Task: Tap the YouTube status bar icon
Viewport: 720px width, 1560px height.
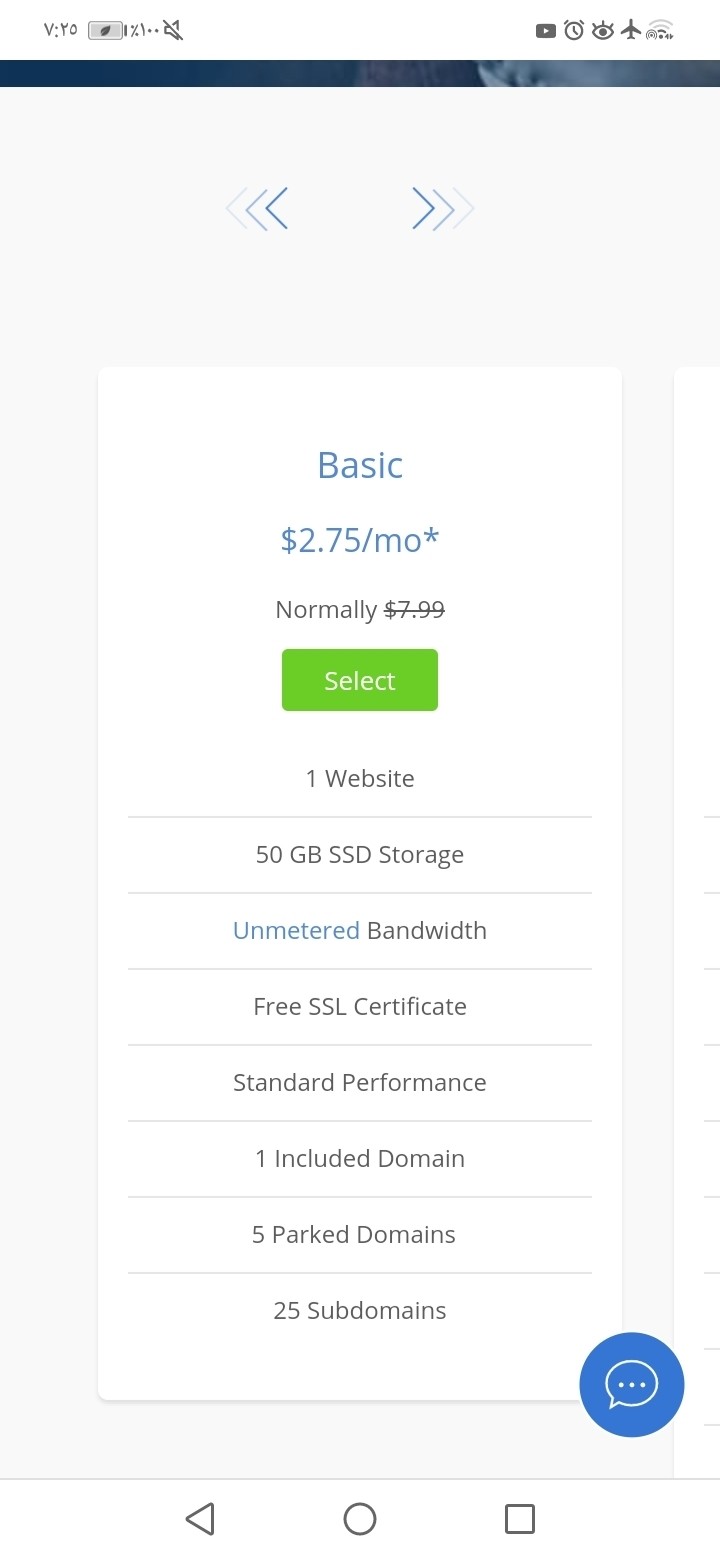Action: tap(545, 31)
